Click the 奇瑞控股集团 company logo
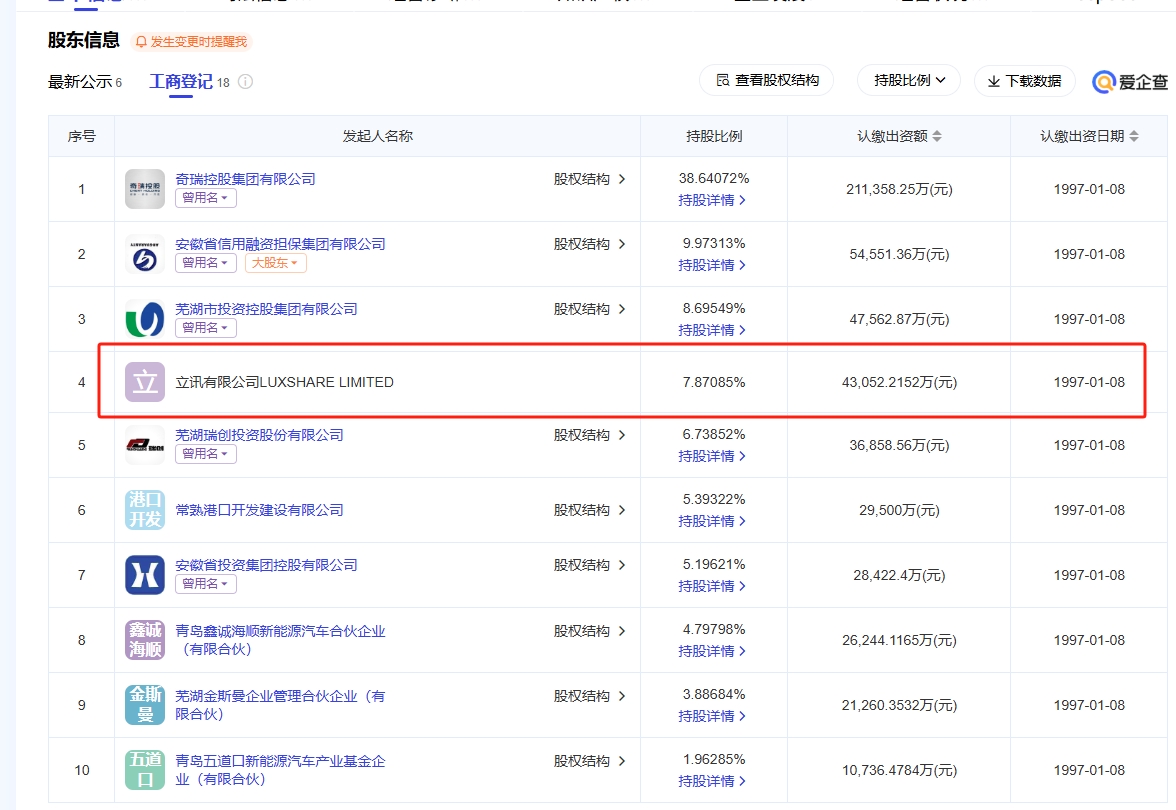This screenshot has height=810, width=1176. (145, 188)
